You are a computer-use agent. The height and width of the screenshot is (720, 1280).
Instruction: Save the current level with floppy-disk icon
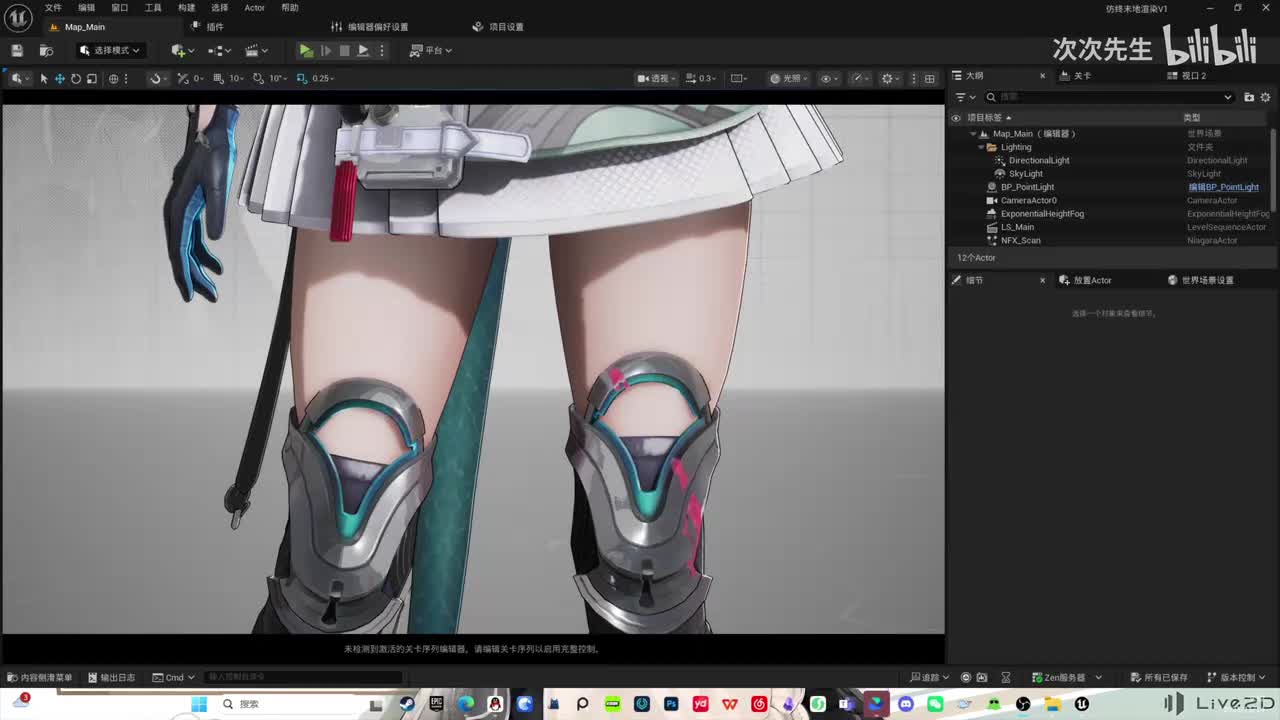[x=17, y=50]
